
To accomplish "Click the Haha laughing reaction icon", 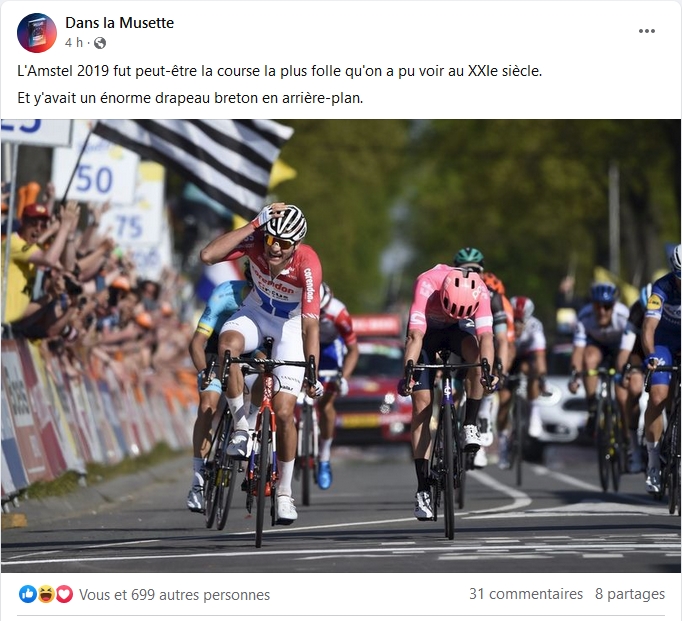I will click(46, 594).
